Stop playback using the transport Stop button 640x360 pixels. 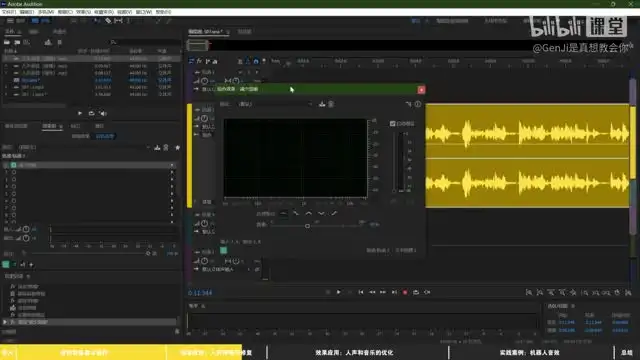[x=328, y=292]
